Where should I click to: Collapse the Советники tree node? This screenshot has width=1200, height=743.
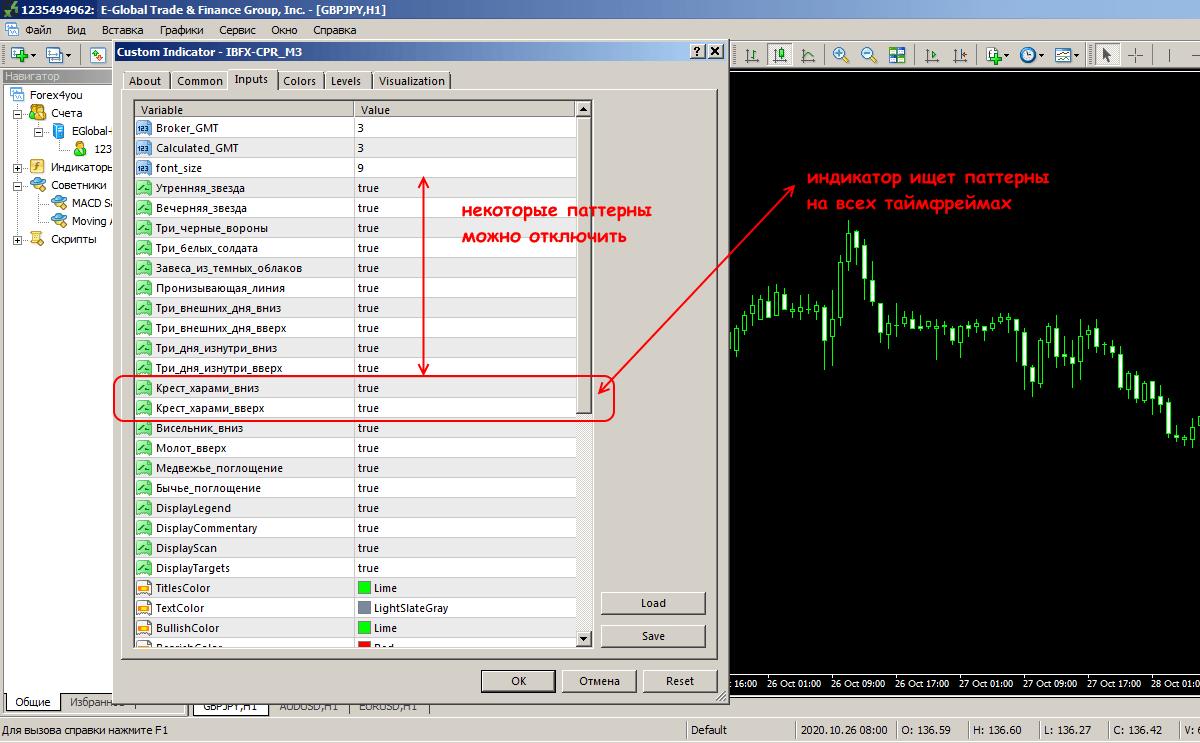(18, 185)
